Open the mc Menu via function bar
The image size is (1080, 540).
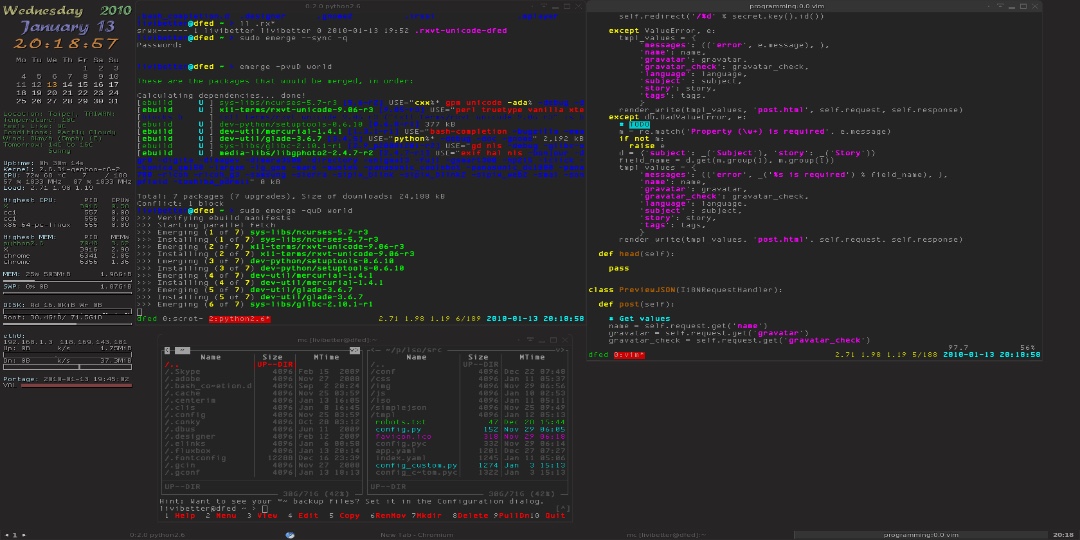pyautogui.click(x=225, y=516)
